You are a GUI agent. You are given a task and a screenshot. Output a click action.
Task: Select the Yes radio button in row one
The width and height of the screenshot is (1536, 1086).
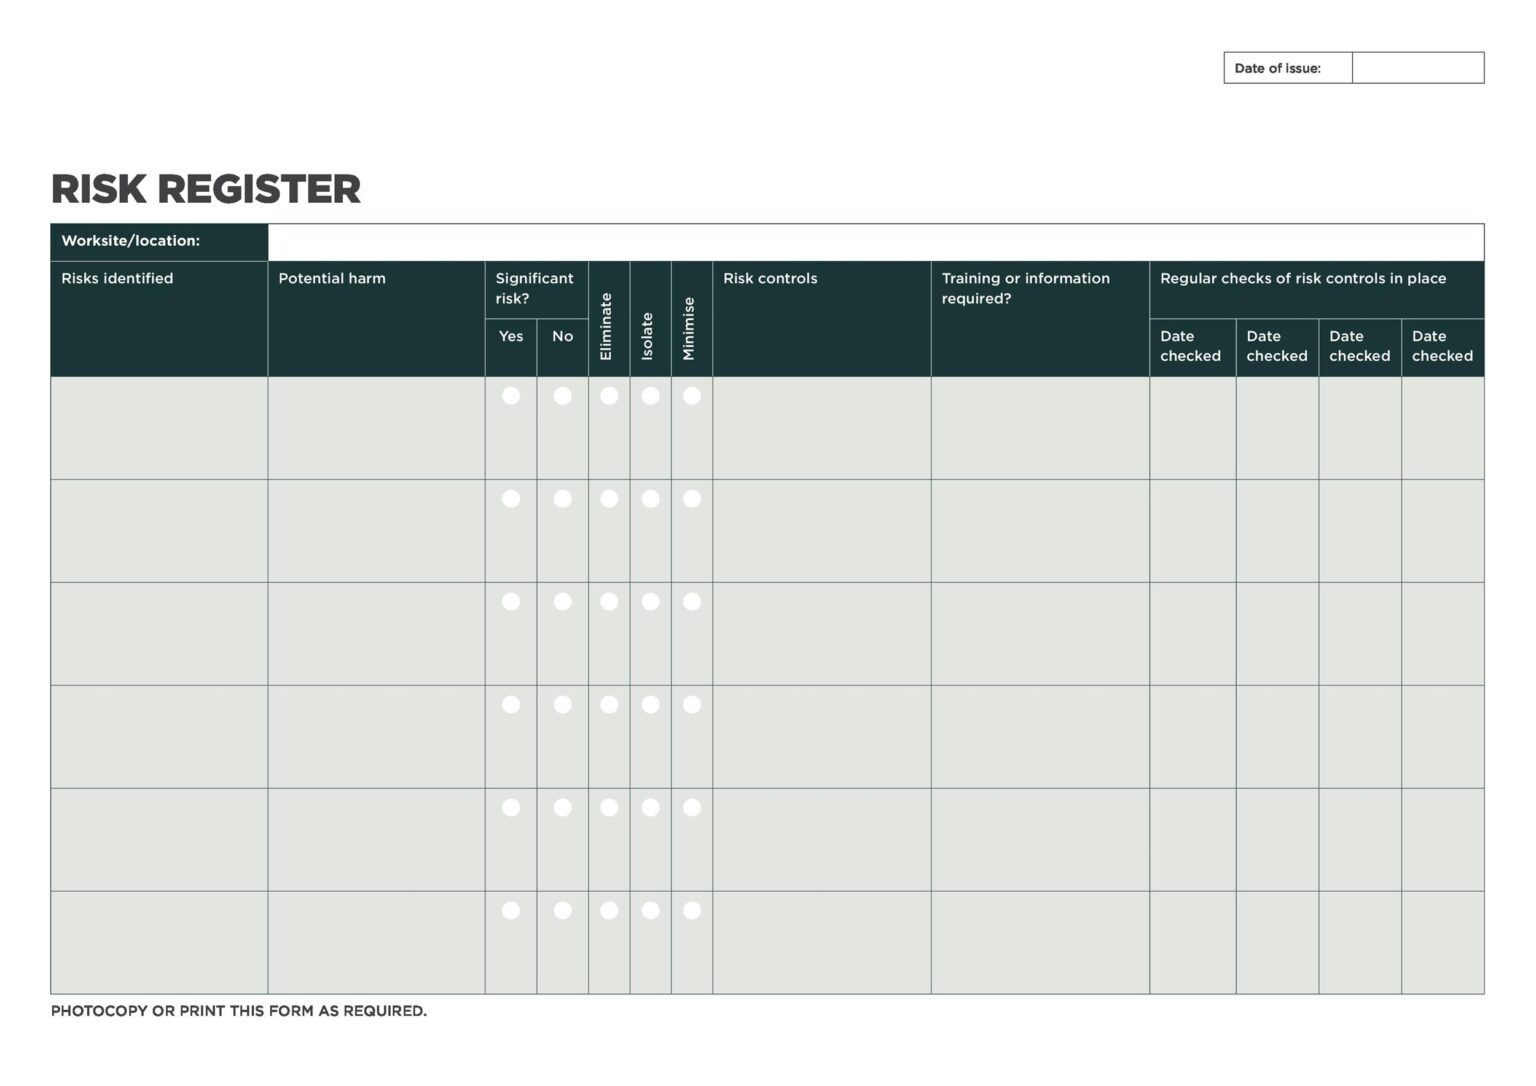[511, 395]
